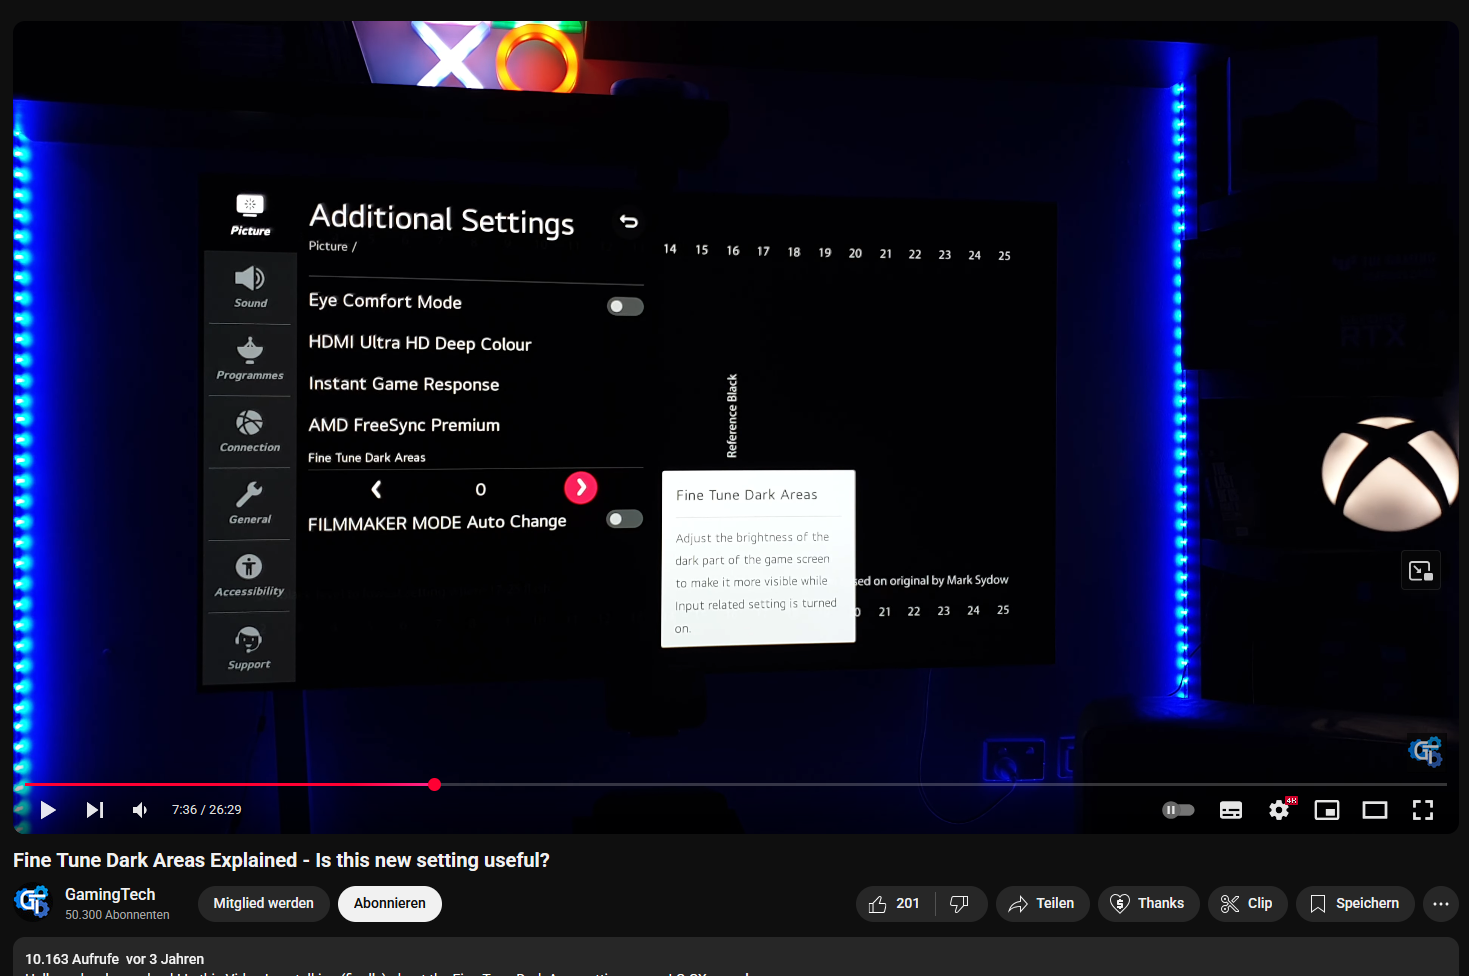Select the Support icon

(x=249, y=646)
